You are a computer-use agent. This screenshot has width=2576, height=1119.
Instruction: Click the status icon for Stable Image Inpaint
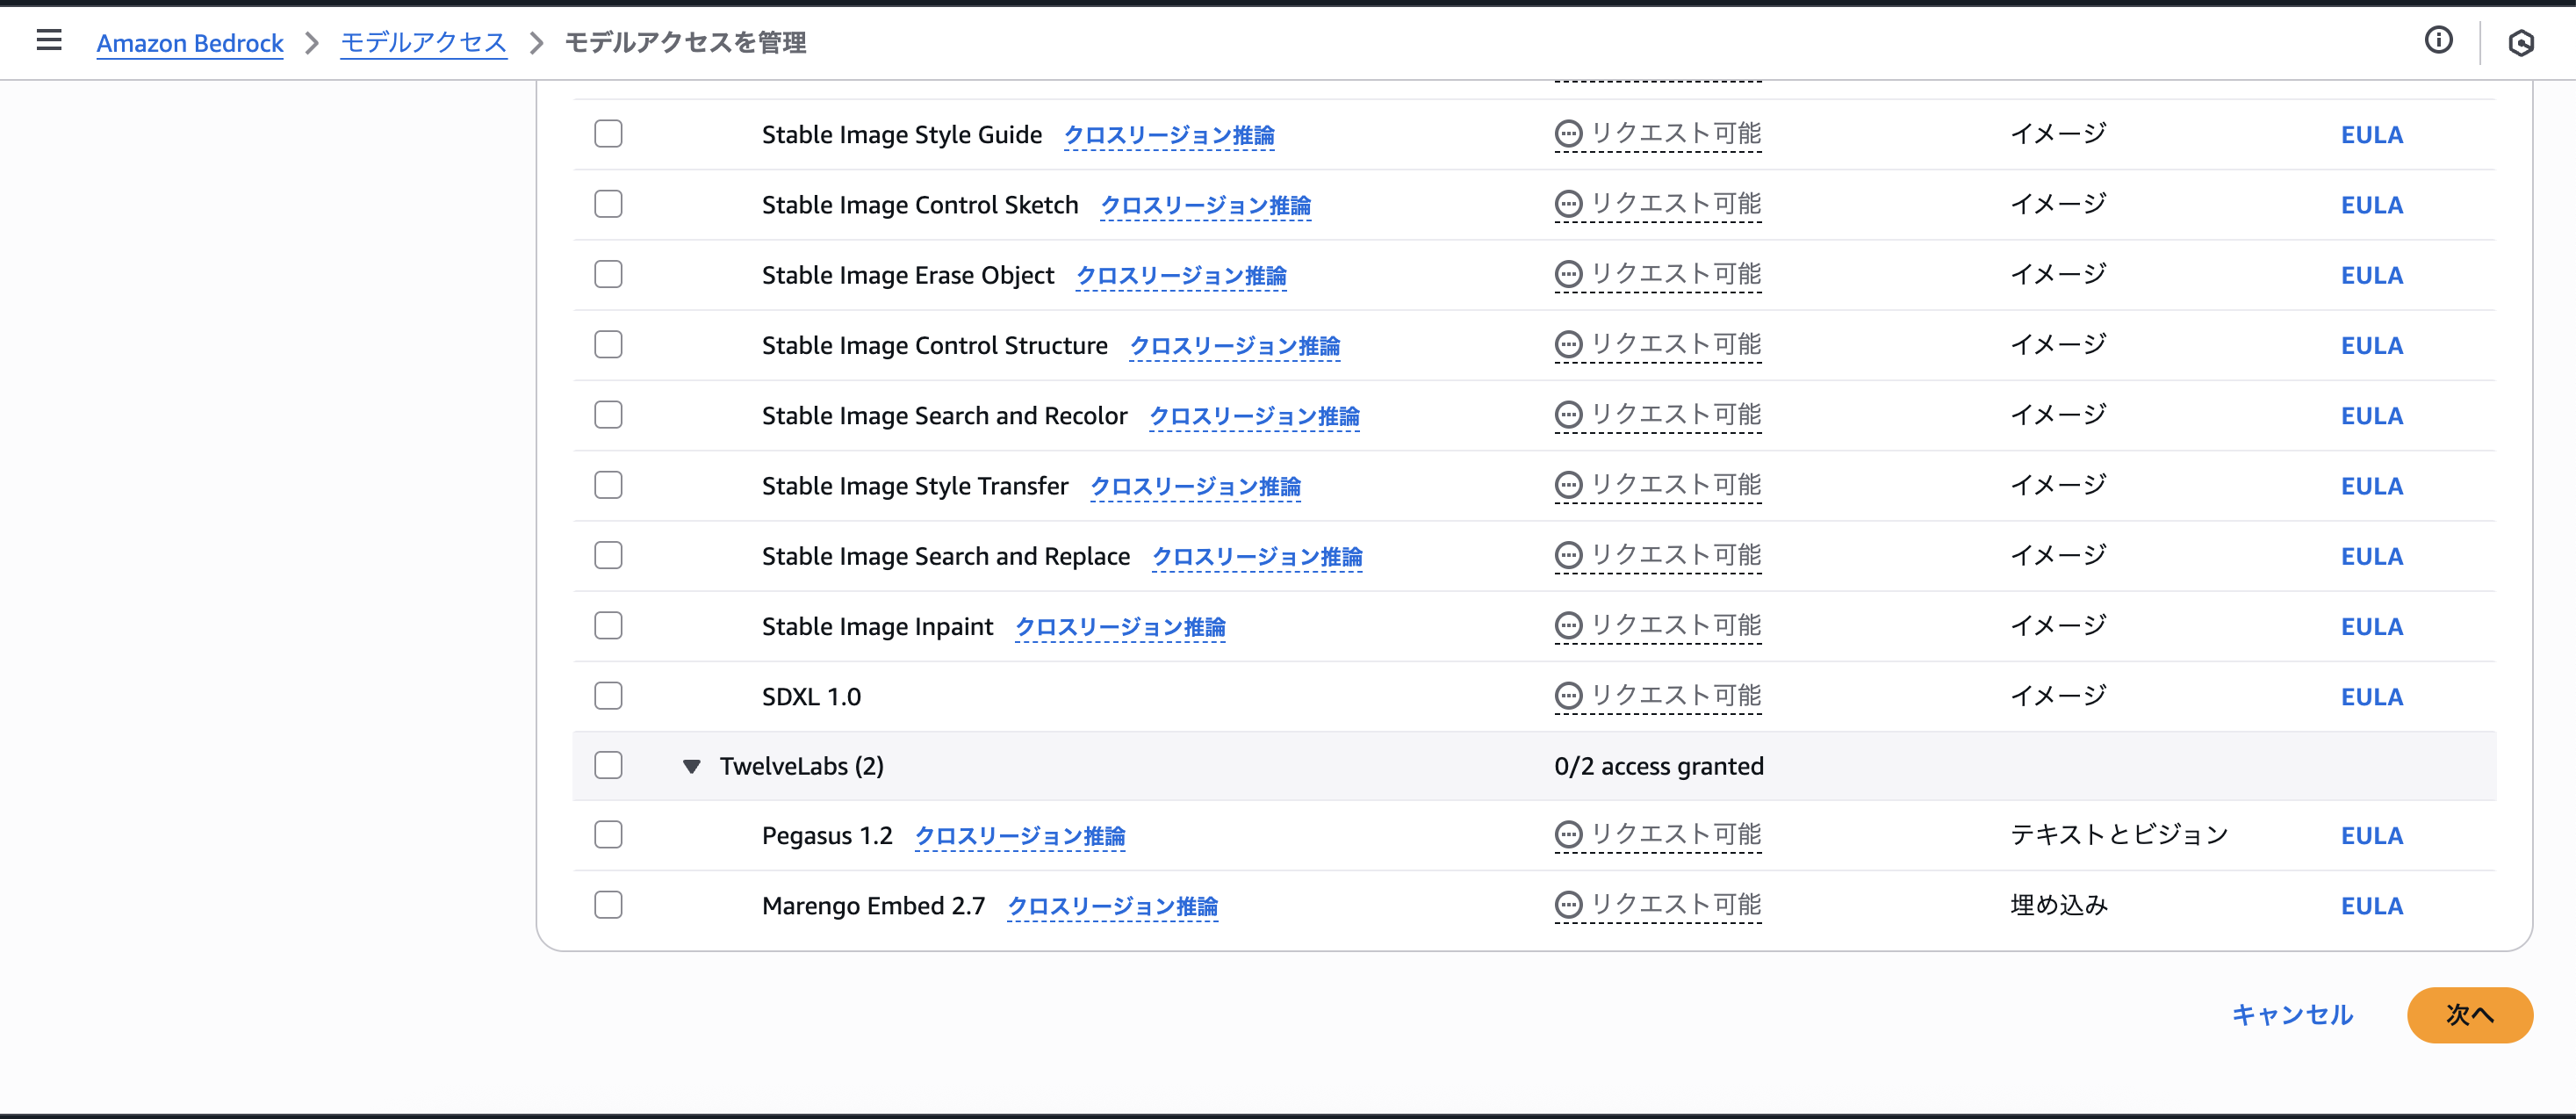1568,626
